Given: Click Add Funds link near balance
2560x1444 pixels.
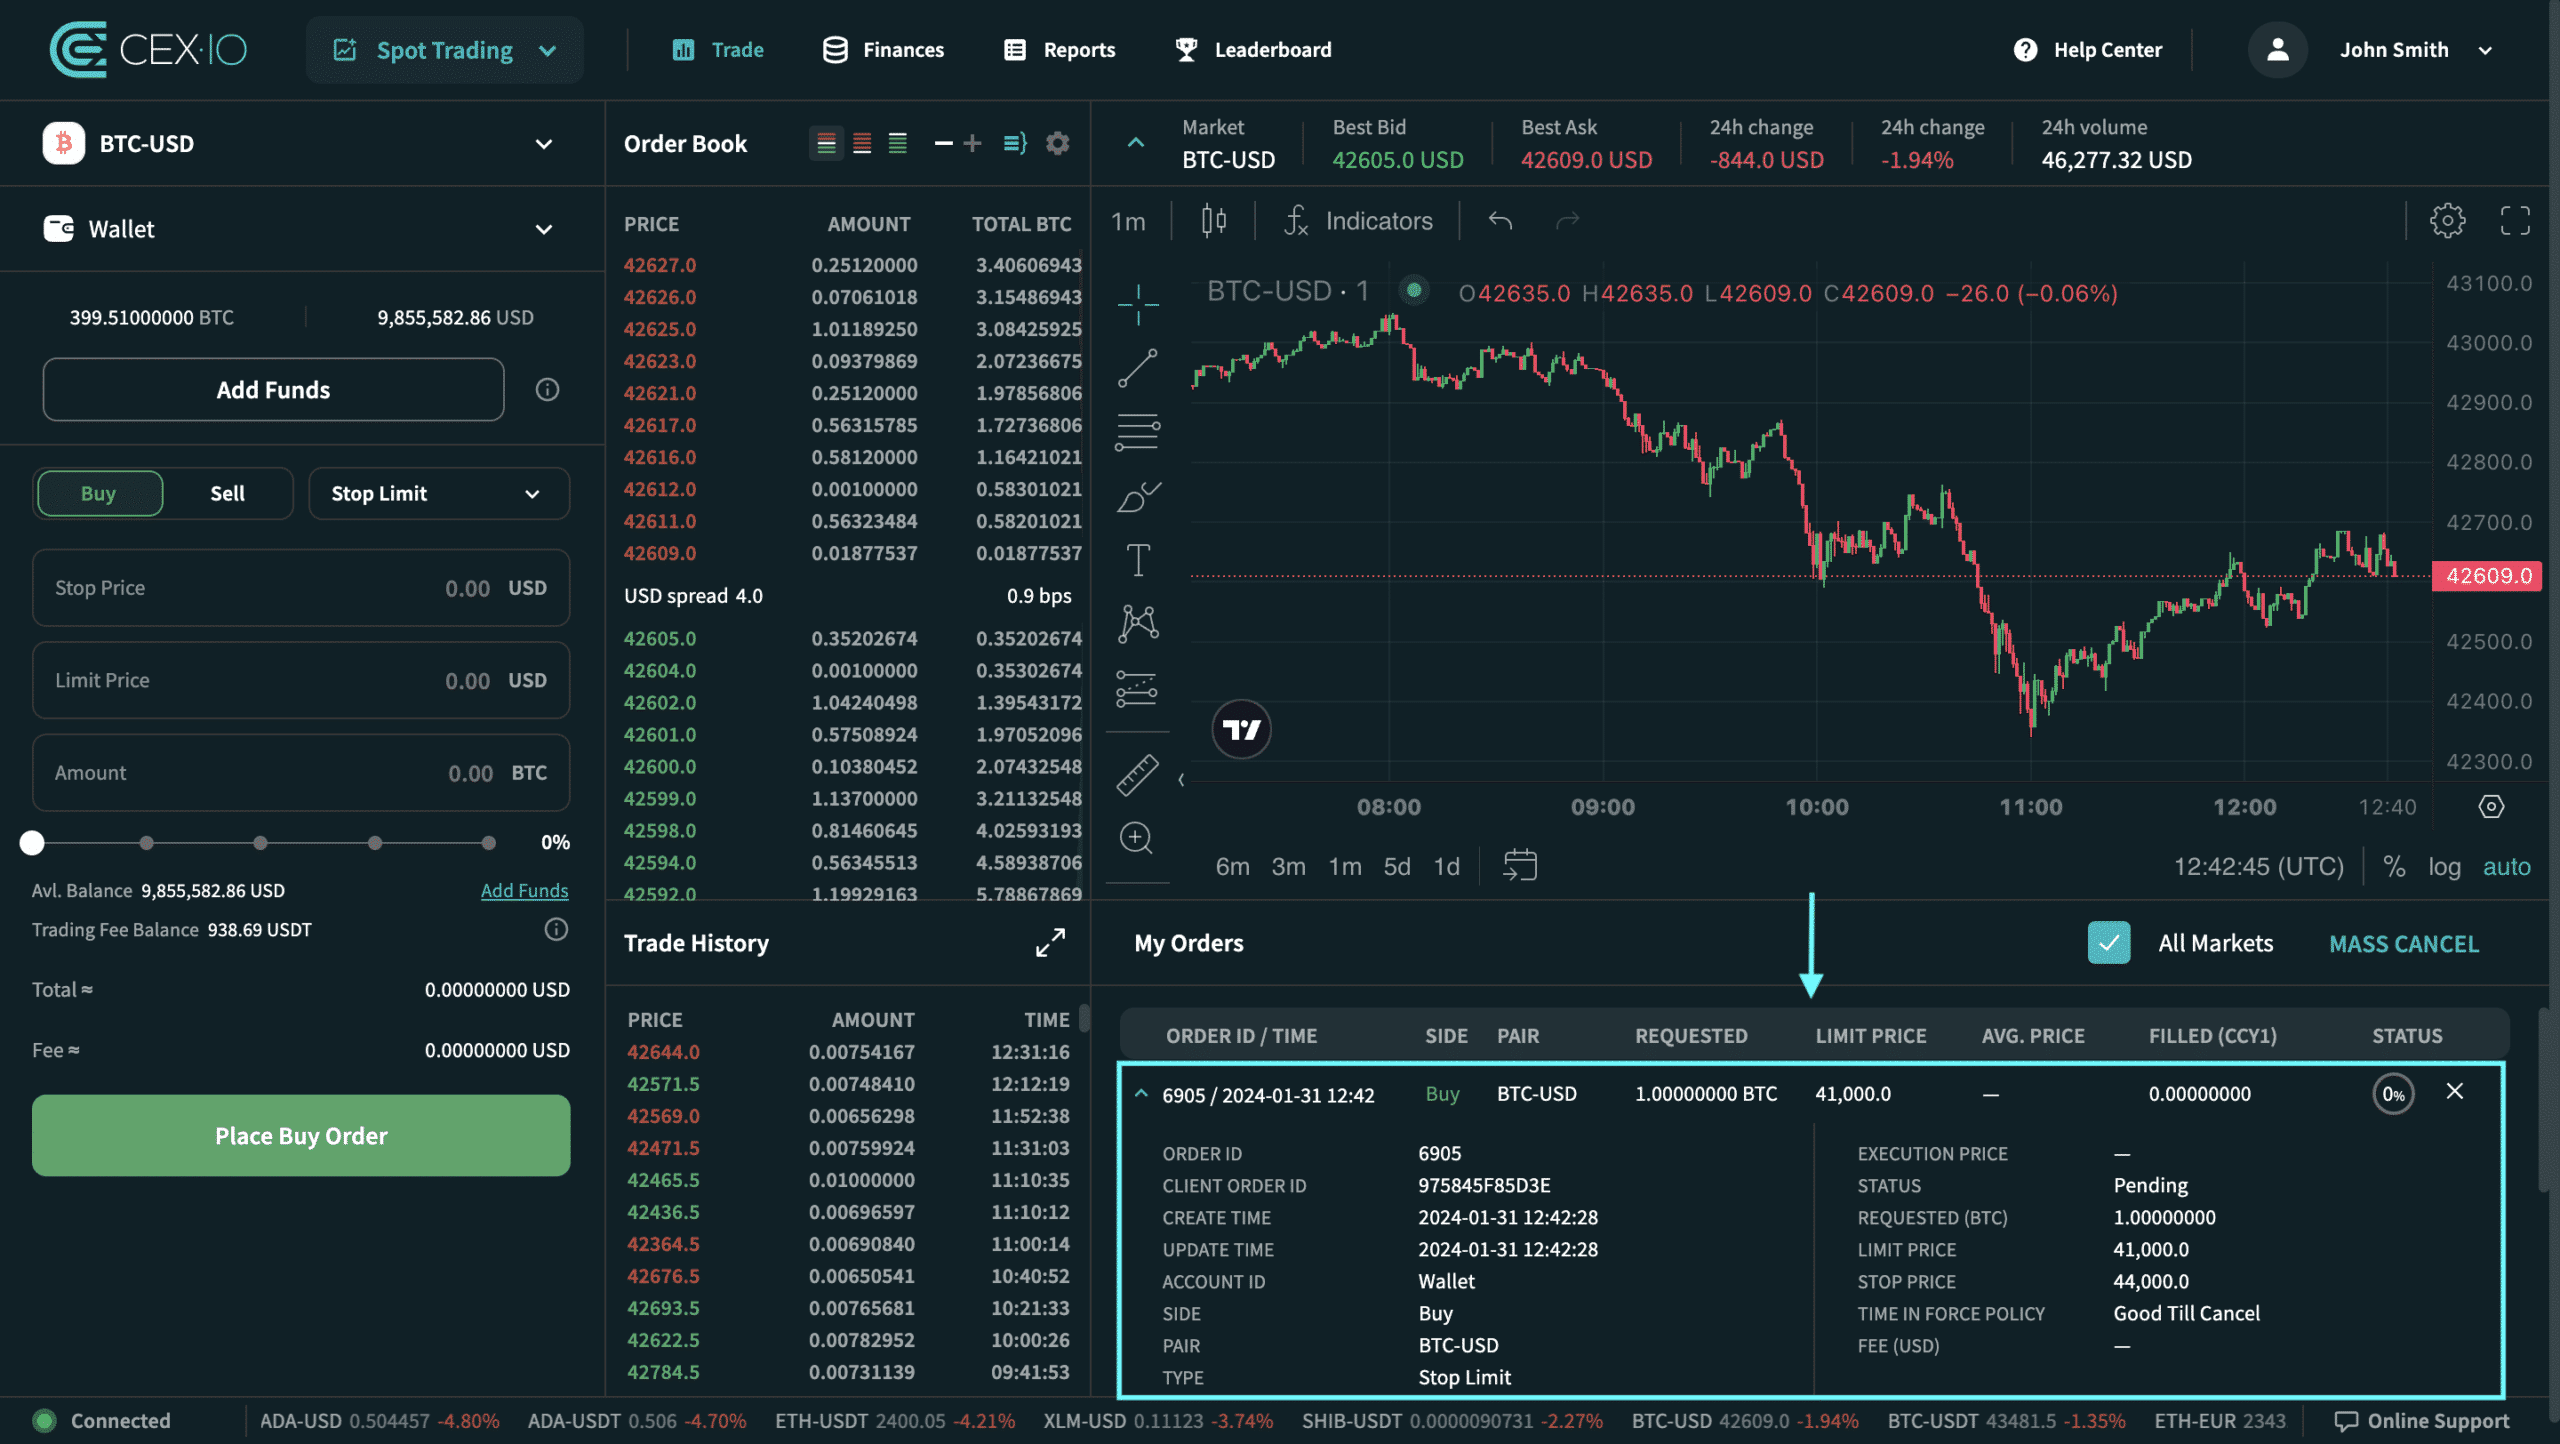Looking at the screenshot, I should click(x=524, y=890).
